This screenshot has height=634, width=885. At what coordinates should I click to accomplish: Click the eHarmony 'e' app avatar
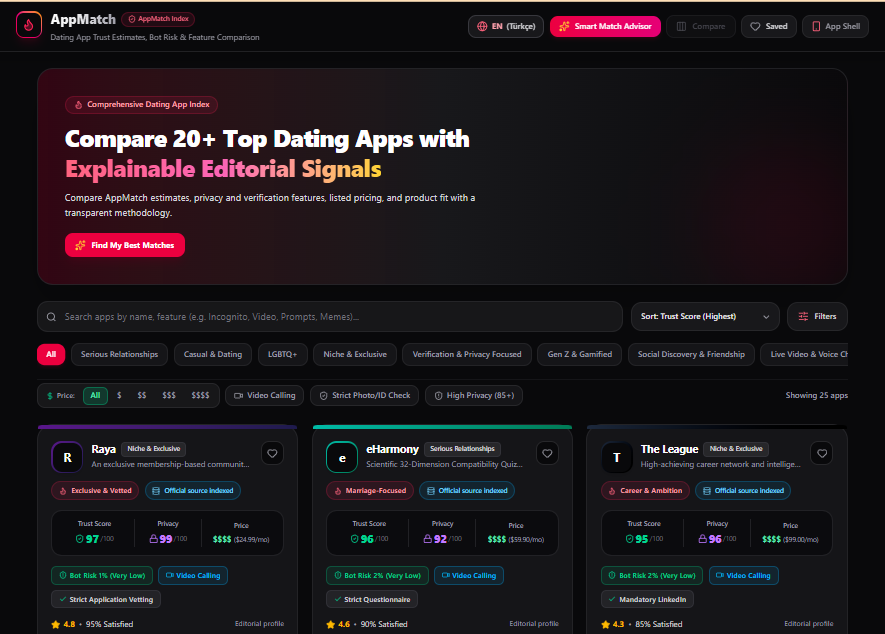coord(342,457)
